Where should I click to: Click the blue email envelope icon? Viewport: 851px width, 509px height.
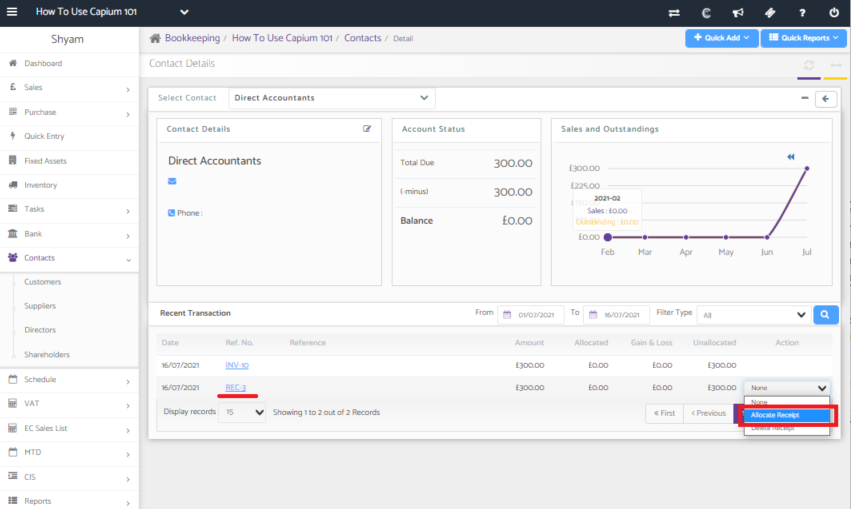coord(172,181)
